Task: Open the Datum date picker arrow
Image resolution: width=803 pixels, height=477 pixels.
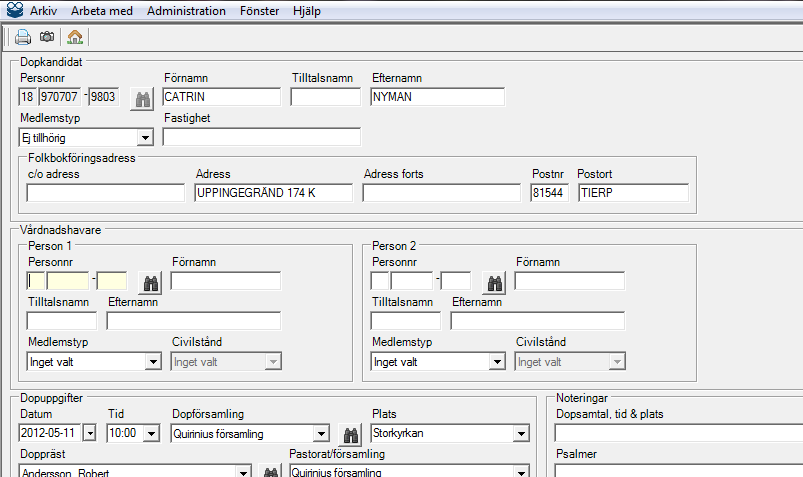Action: (90, 433)
